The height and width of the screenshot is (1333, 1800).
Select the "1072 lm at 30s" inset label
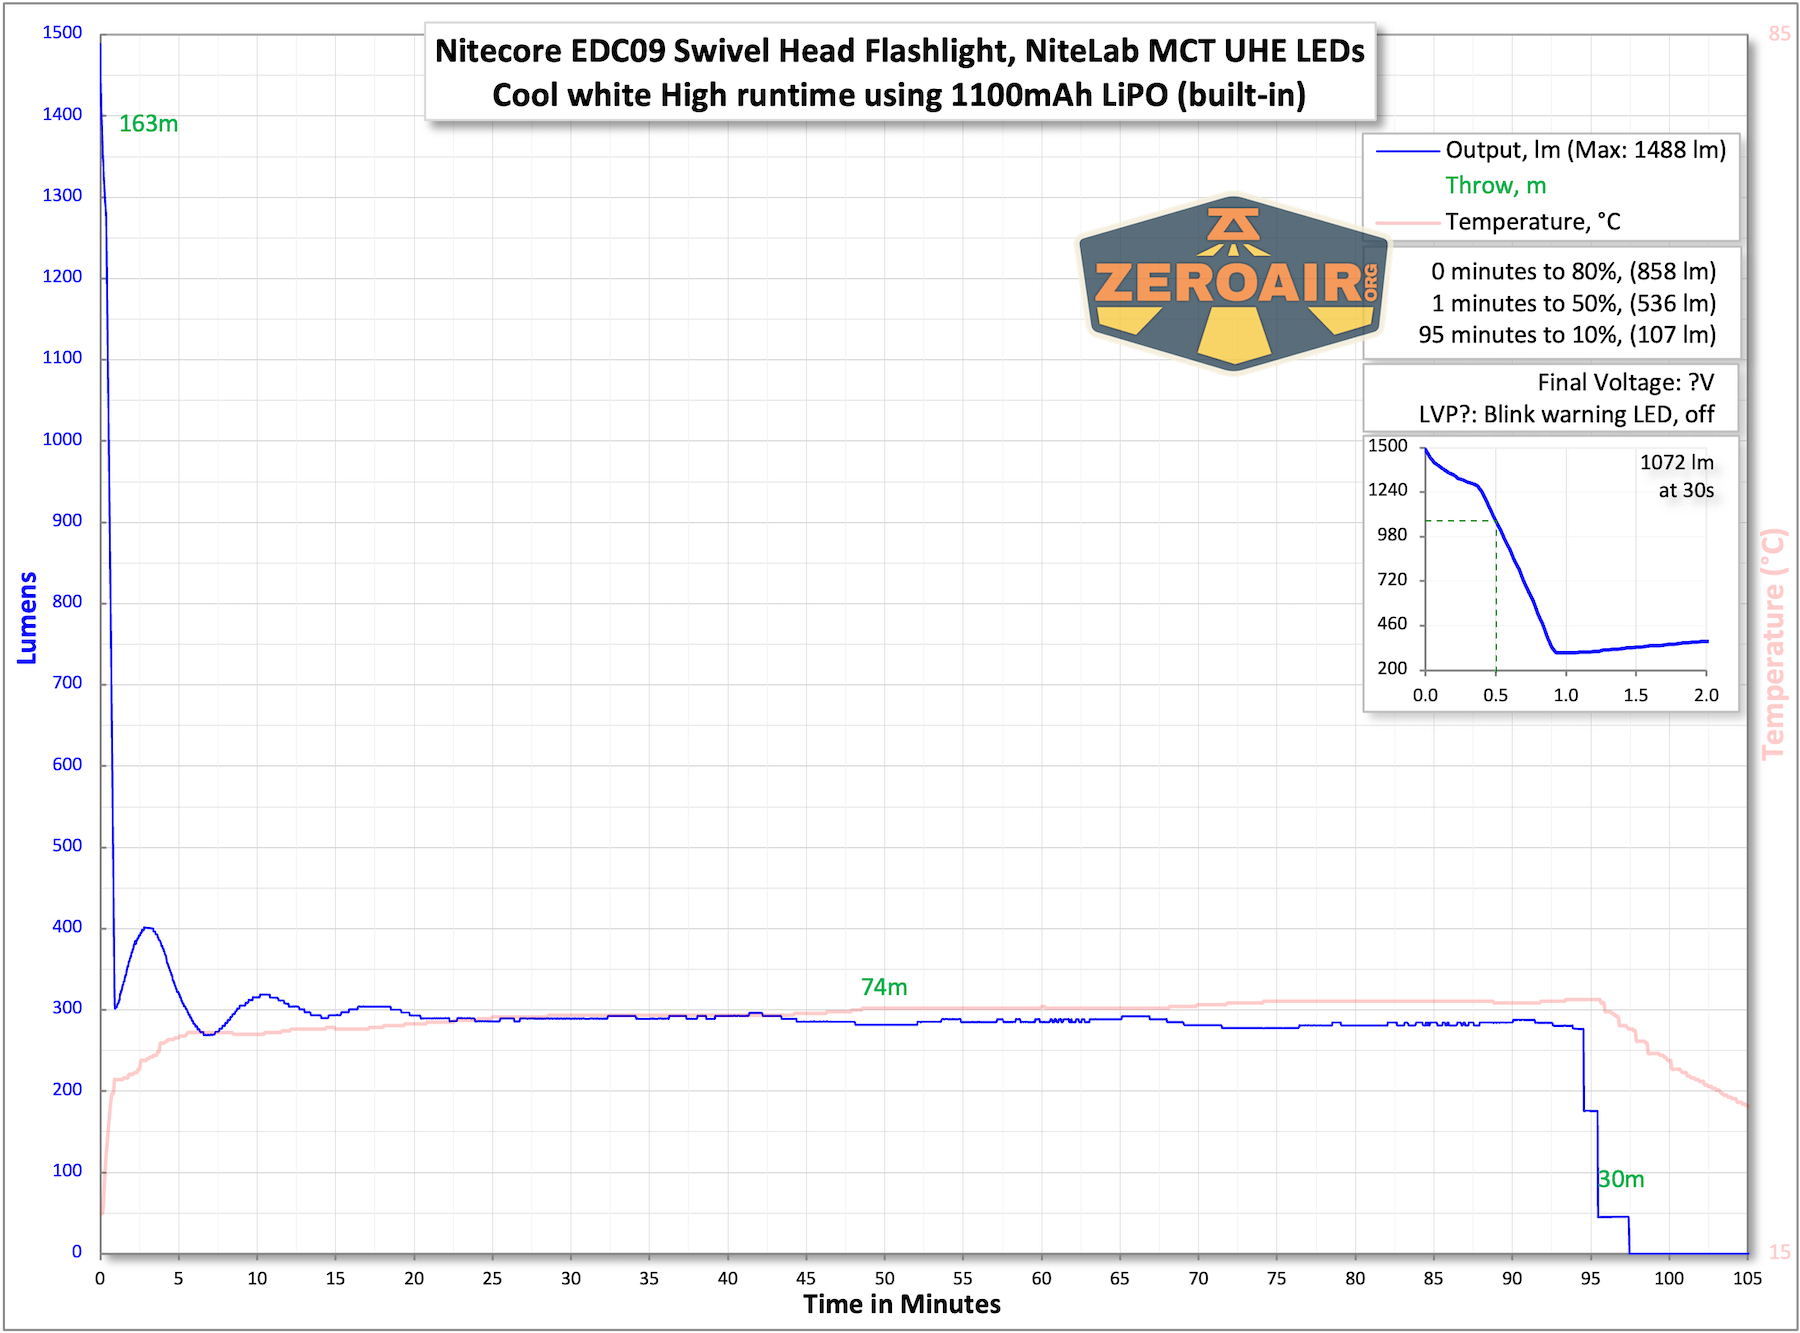(1677, 476)
